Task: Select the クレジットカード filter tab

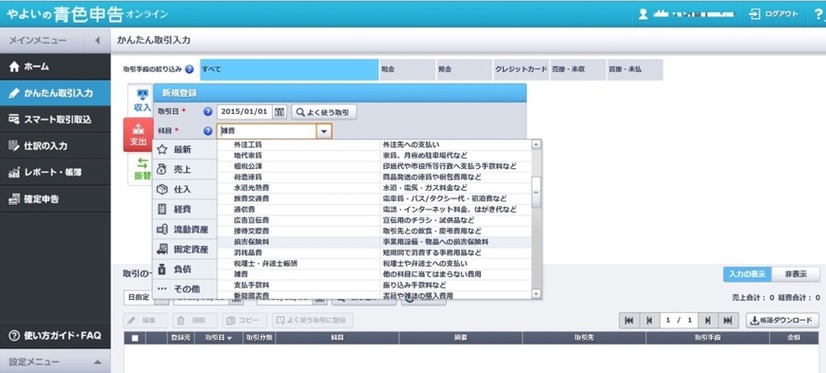Action: point(521,70)
